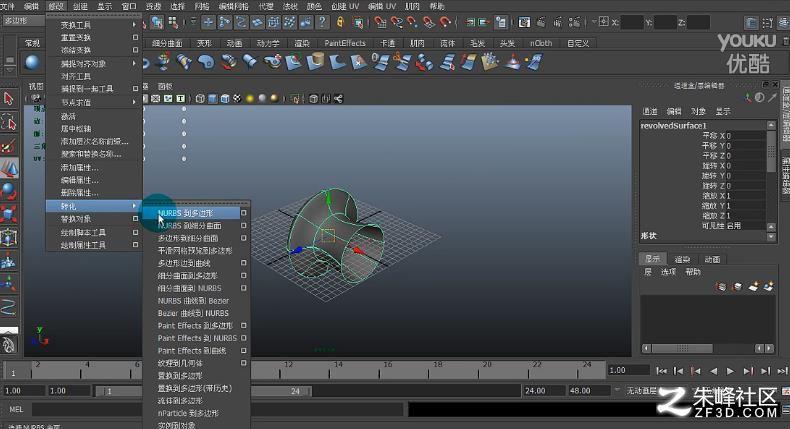Viewport: 790px width, 429px height.
Task: Click the 居中枢轴 menu command
Action: pyautogui.click(x=76, y=128)
